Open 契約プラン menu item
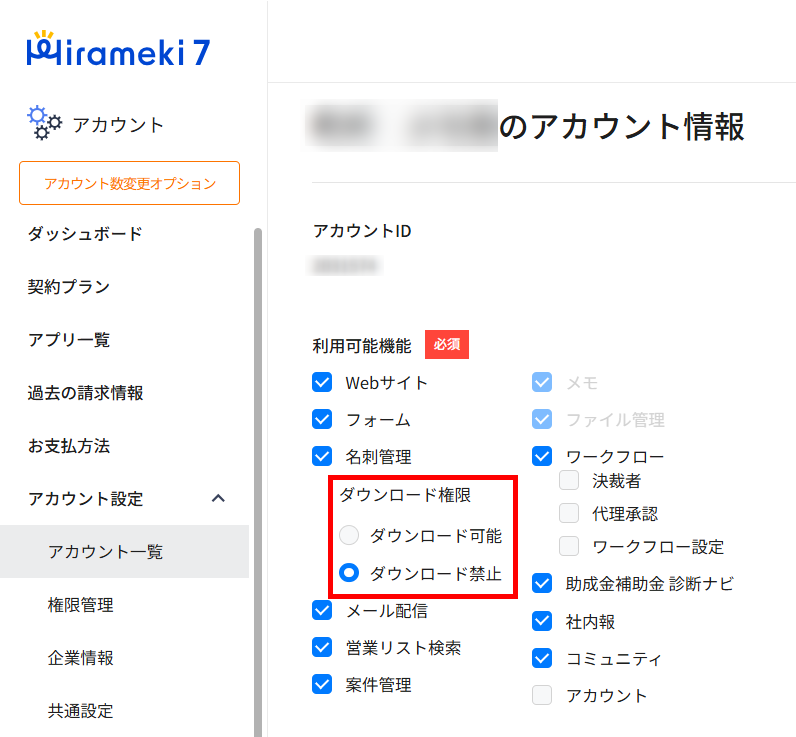This screenshot has width=796, height=737. click(x=69, y=287)
